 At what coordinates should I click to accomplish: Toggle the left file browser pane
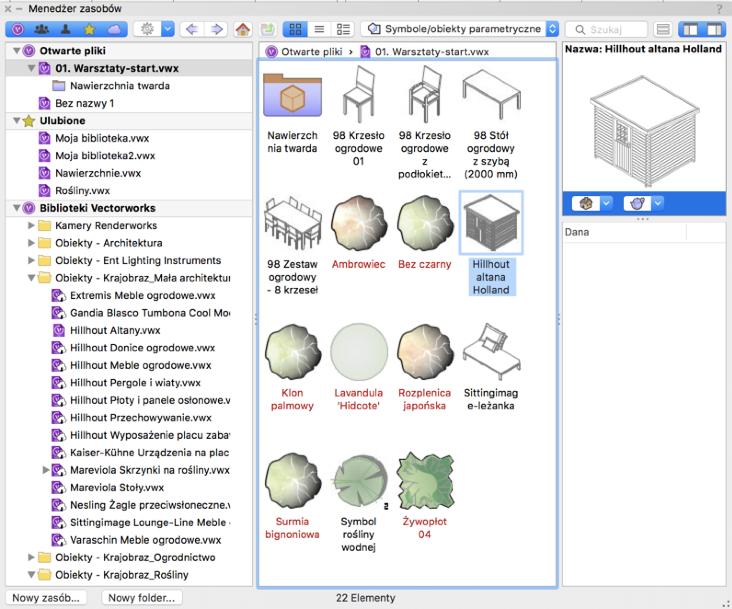click(x=690, y=29)
